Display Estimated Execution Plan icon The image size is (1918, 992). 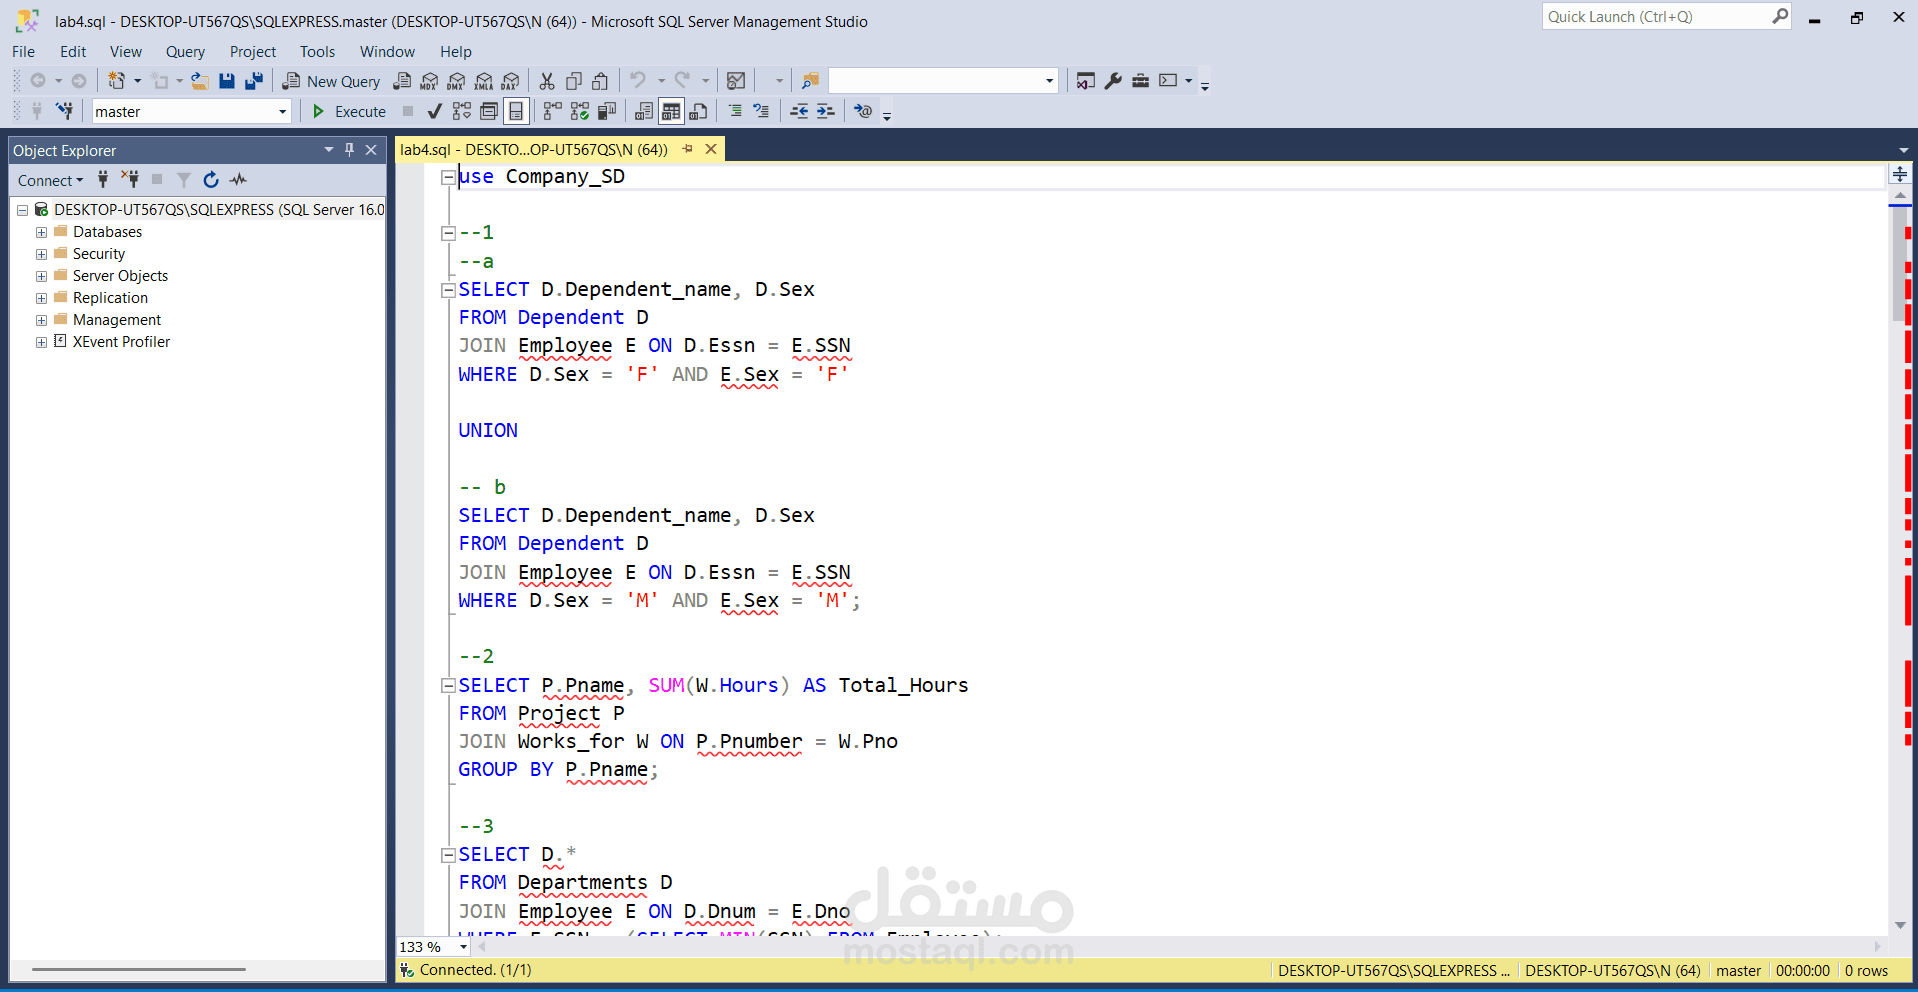click(x=461, y=111)
